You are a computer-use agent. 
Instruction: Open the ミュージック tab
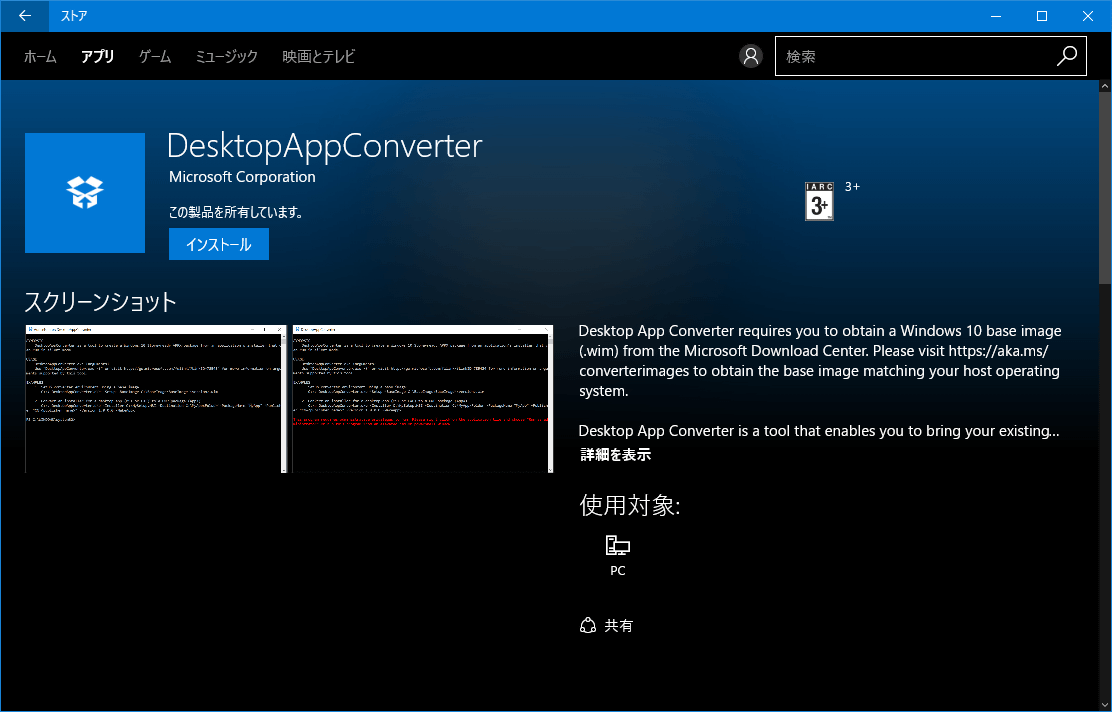click(227, 57)
